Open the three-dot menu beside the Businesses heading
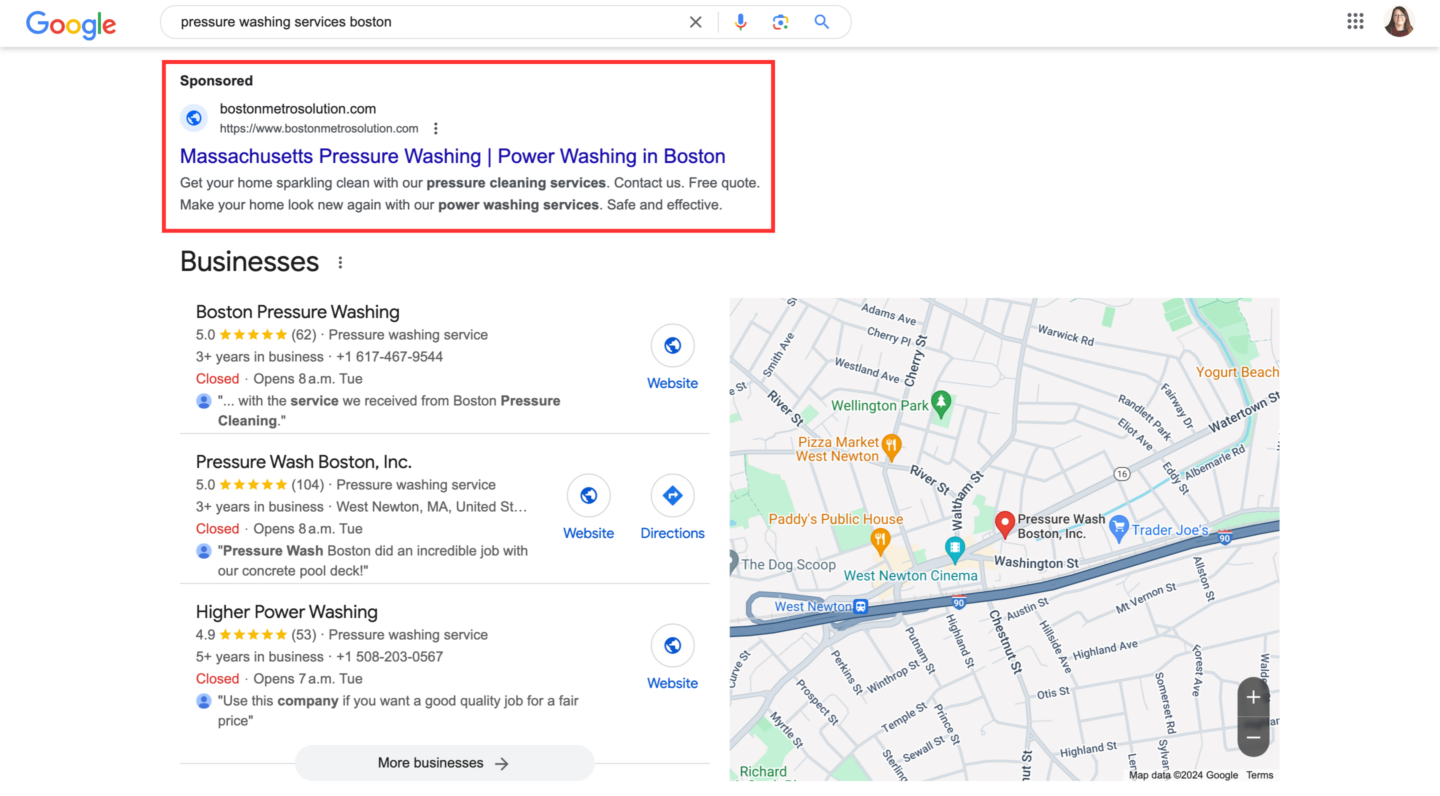 coord(339,261)
